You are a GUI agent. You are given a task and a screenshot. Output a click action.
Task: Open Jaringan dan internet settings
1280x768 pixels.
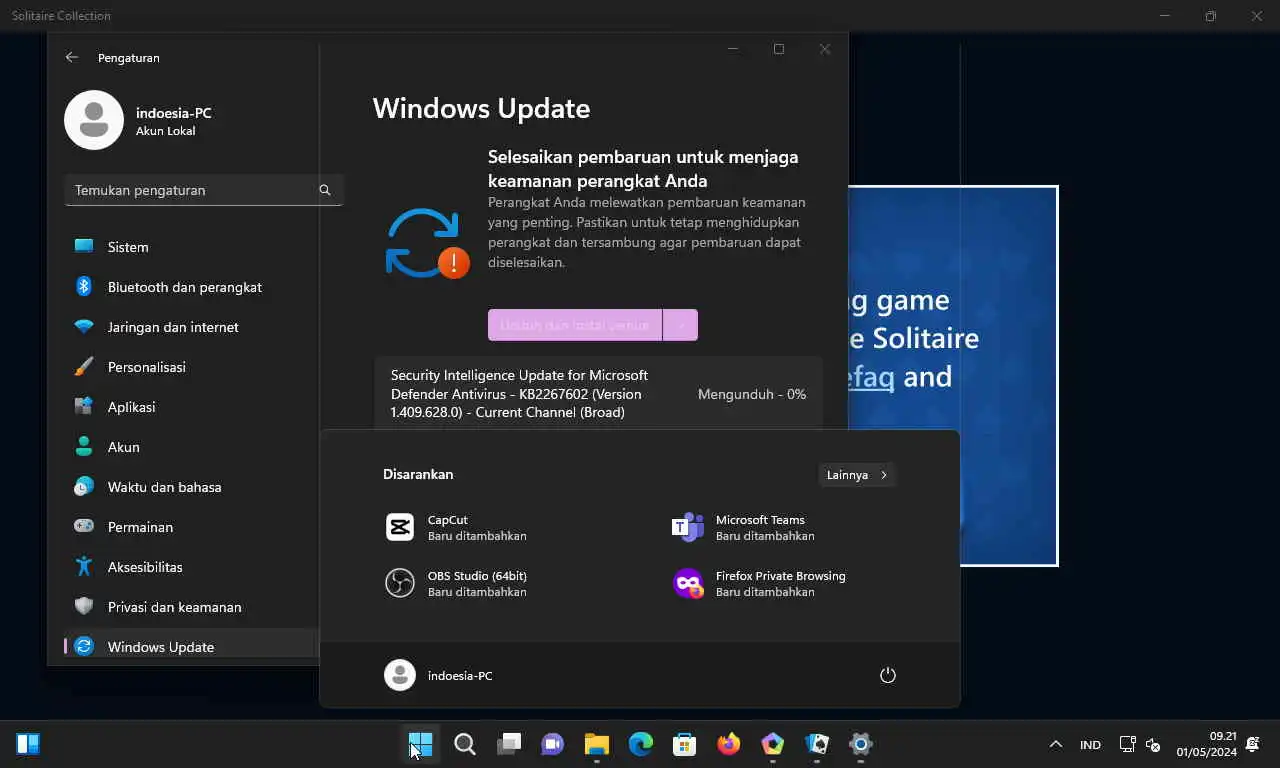191,327
